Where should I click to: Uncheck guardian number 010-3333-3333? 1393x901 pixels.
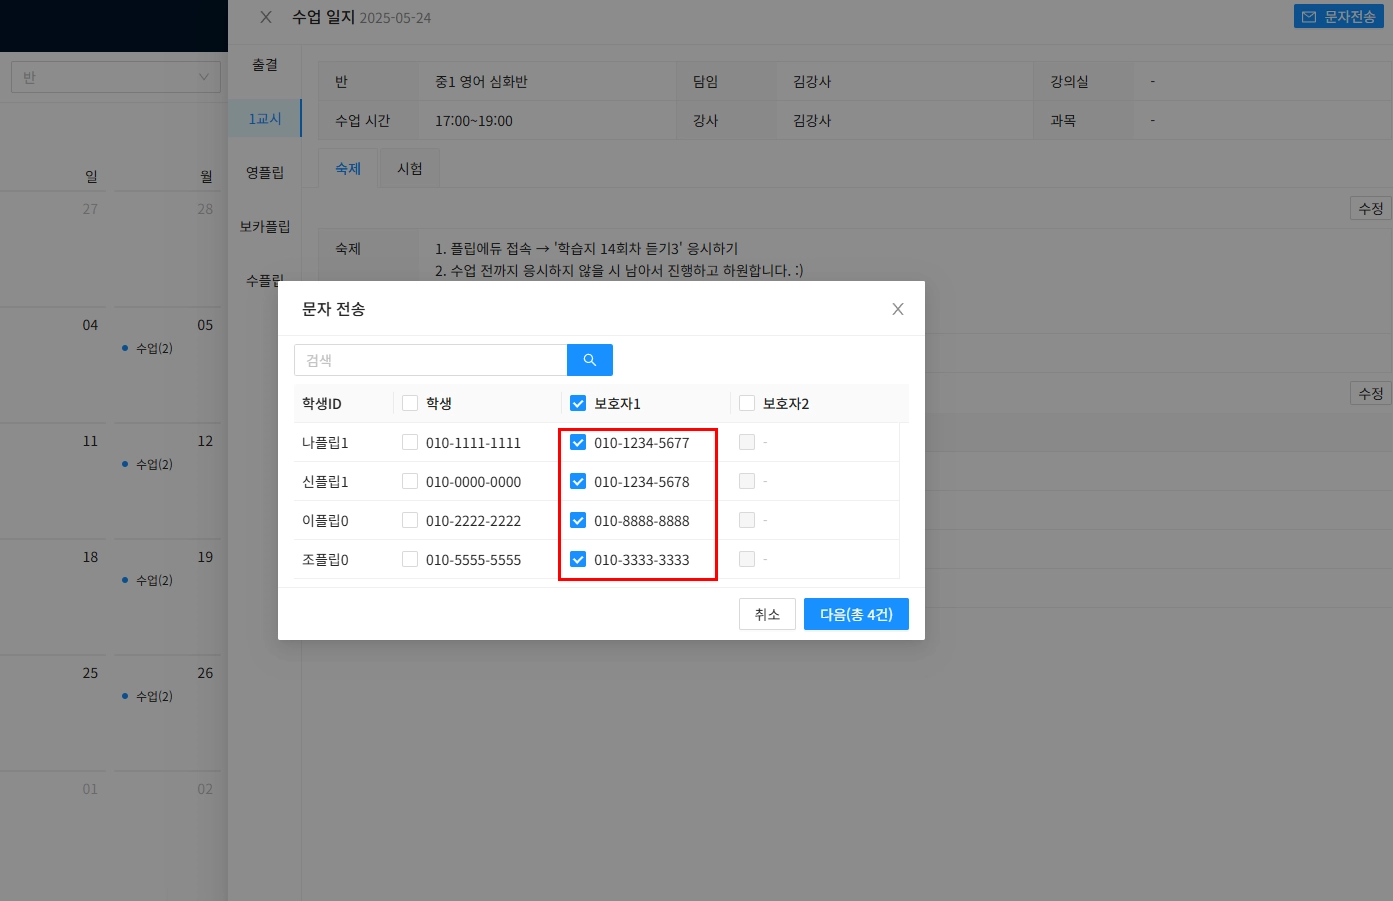pyautogui.click(x=578, y=559)
